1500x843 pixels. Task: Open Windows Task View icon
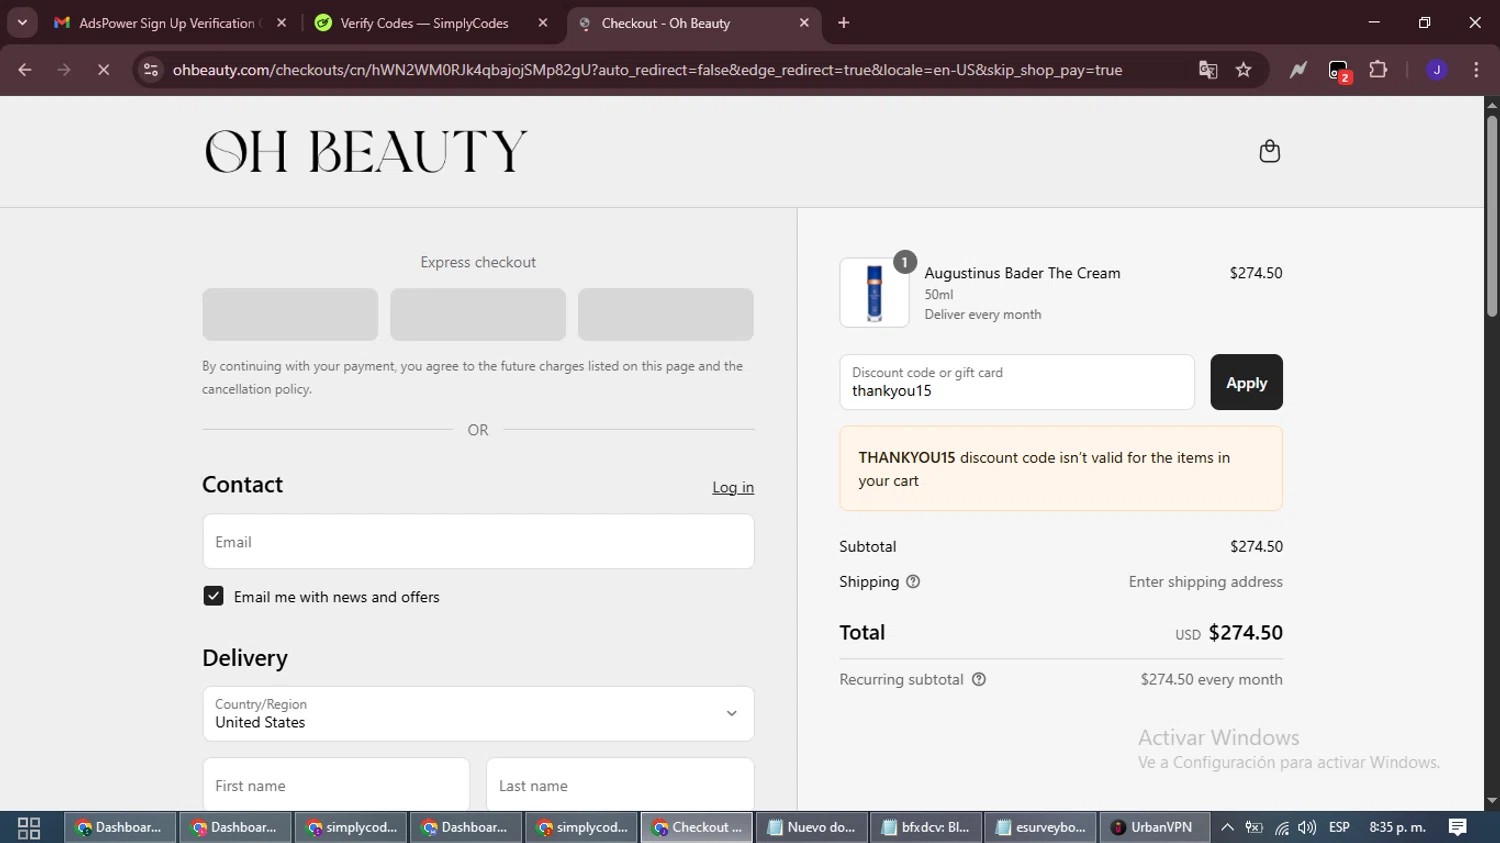click(29, 828)
